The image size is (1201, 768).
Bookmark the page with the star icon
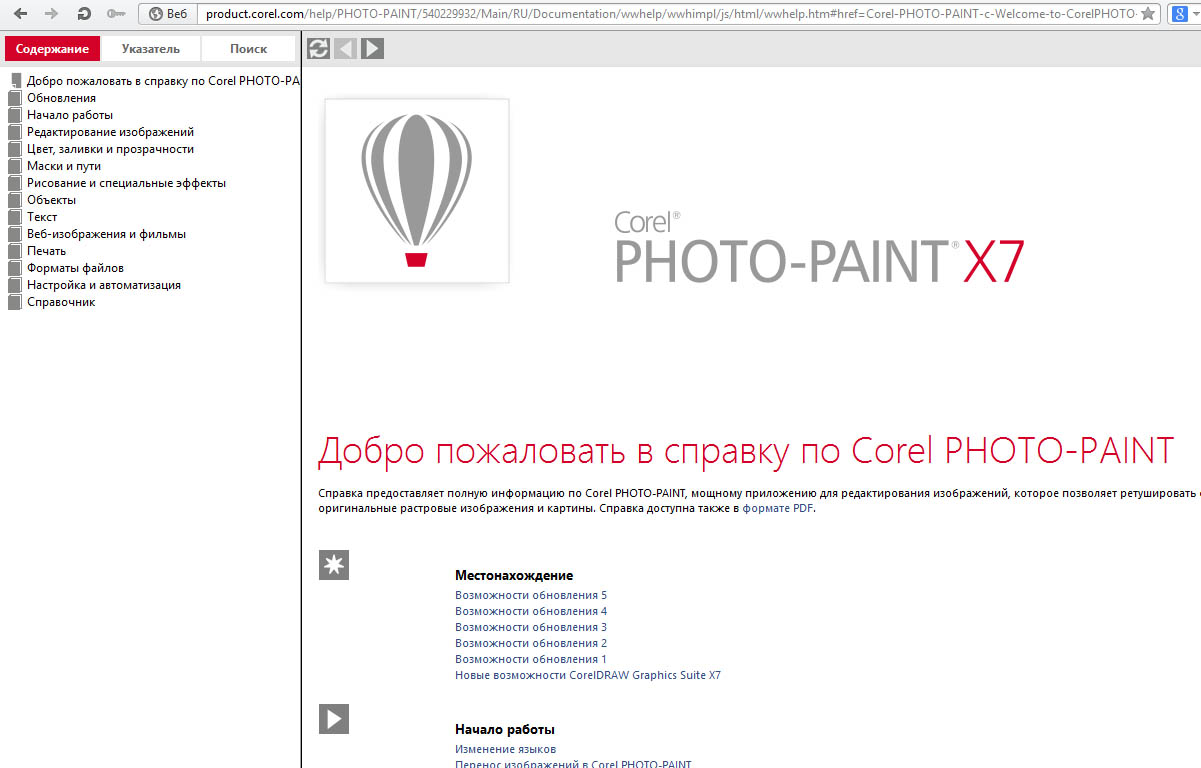(x=1148, y=14)
